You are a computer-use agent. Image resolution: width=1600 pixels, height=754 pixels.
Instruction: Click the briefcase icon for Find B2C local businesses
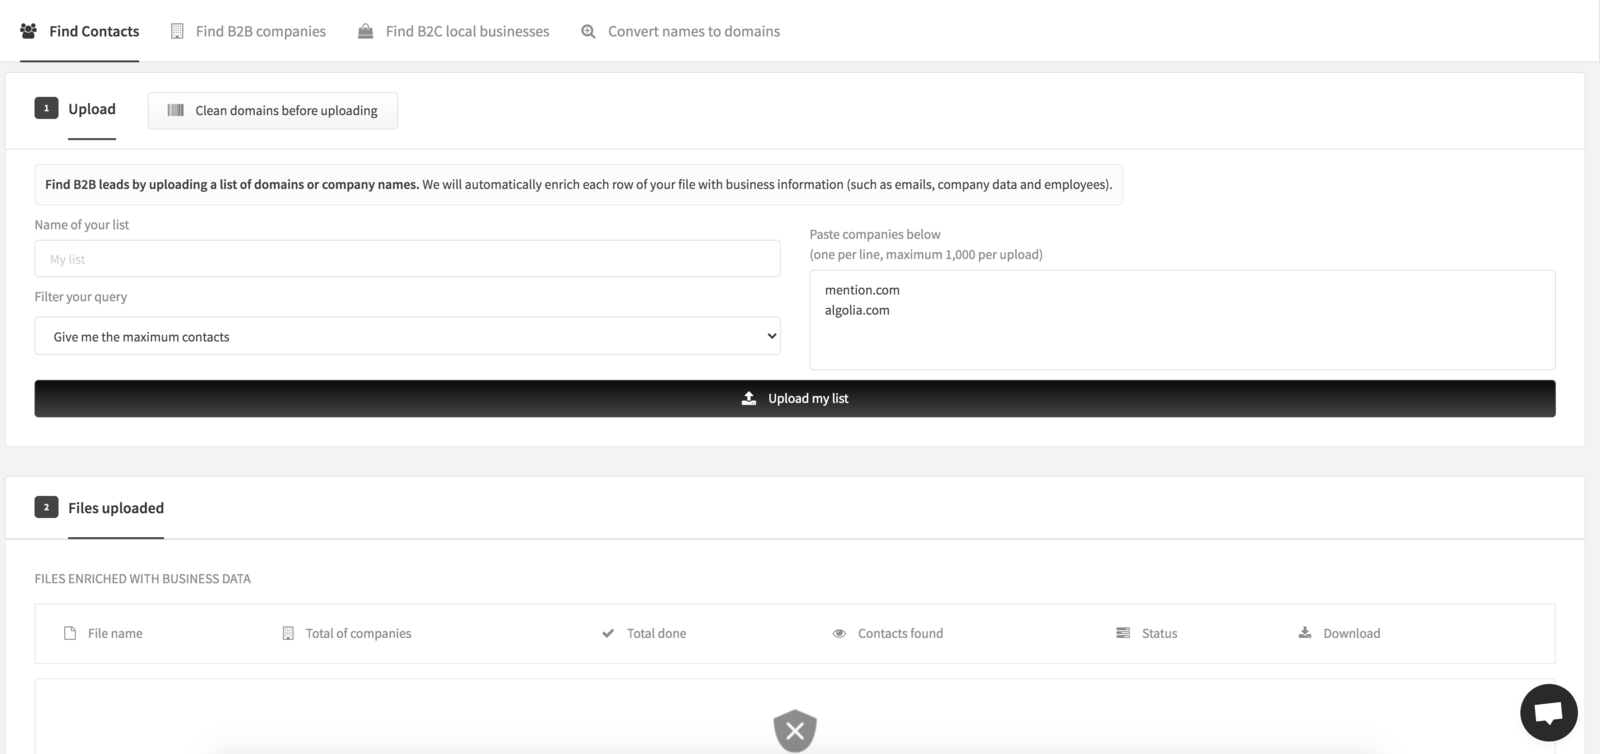click(x=366, y=30)
